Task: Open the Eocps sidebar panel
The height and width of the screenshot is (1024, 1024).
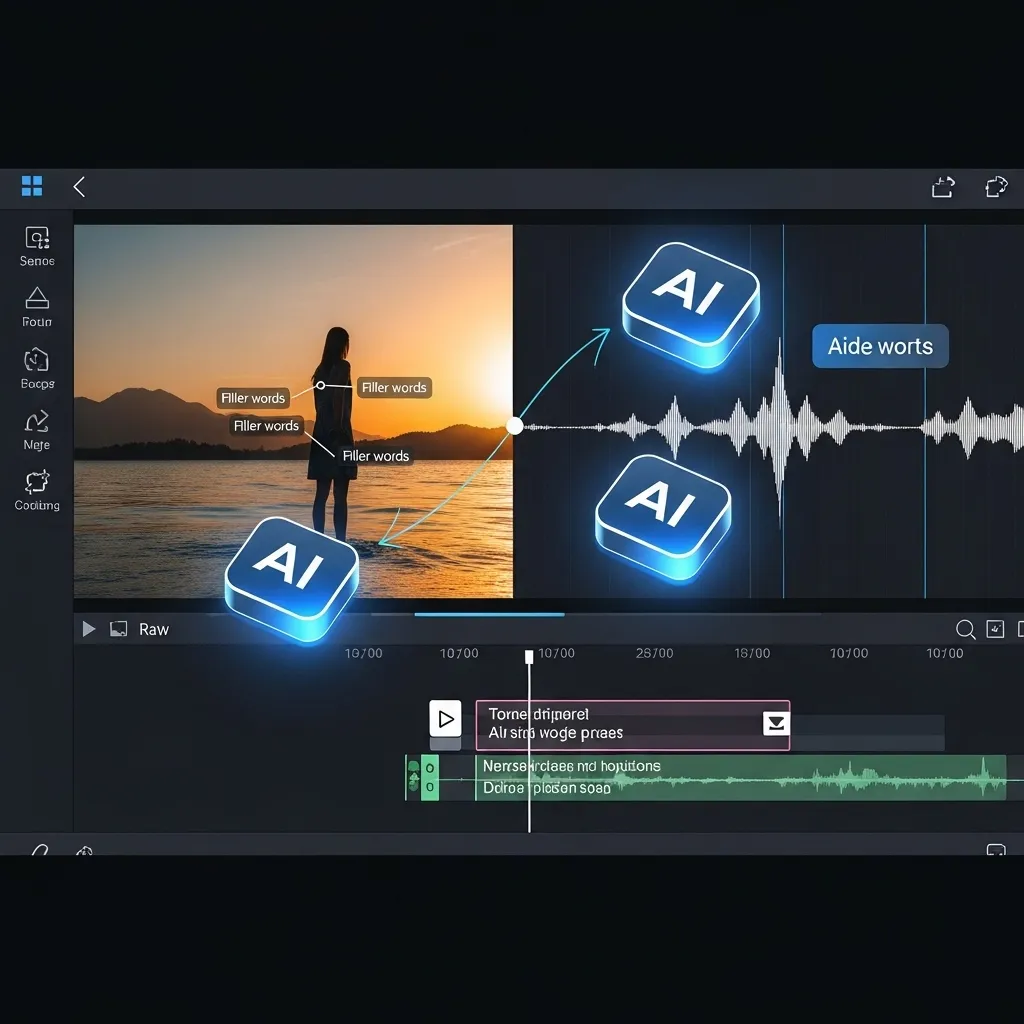Action: coord(35,369)
